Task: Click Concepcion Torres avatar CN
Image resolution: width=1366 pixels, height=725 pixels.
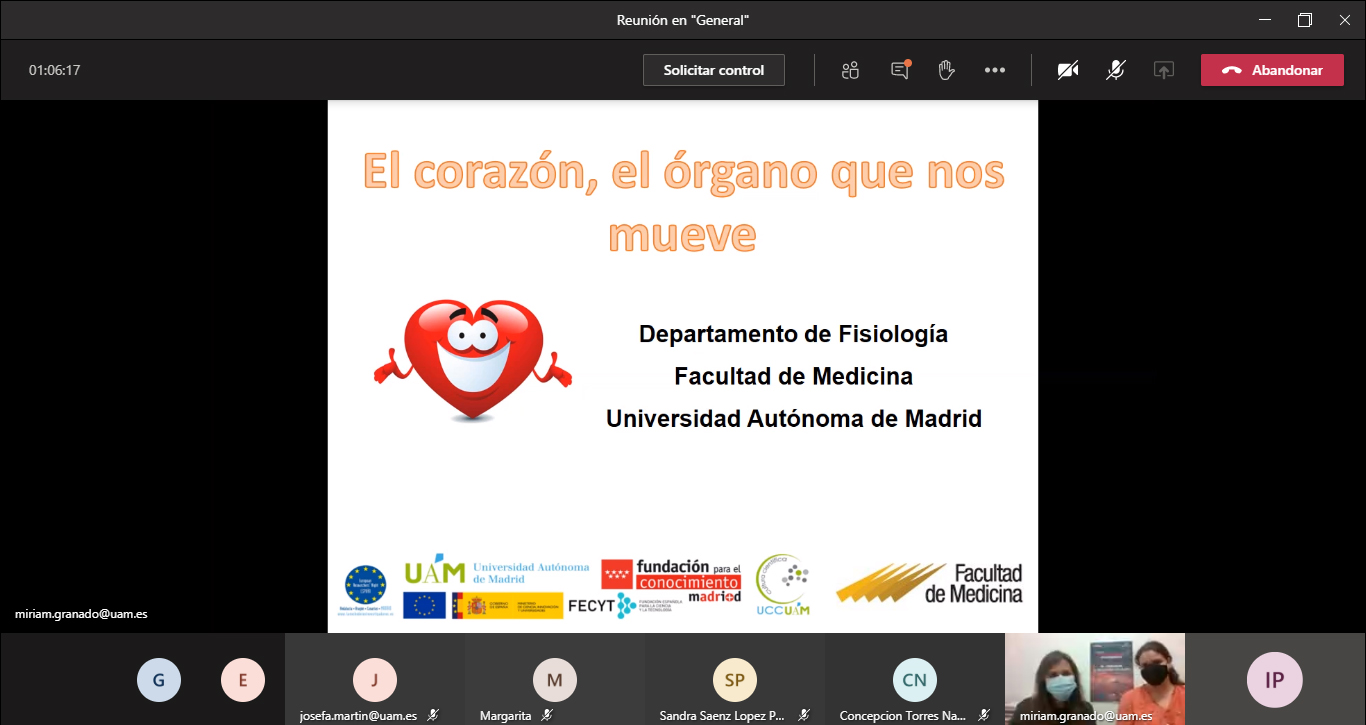Action: tap(915, 680)
